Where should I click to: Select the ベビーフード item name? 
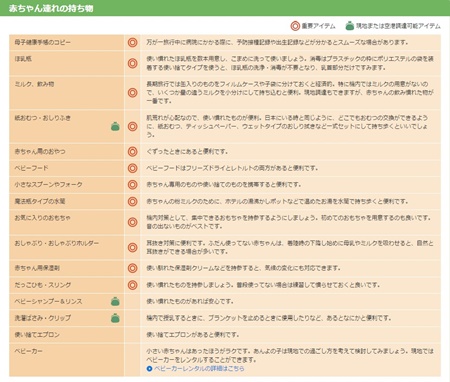tap(31, 168)
